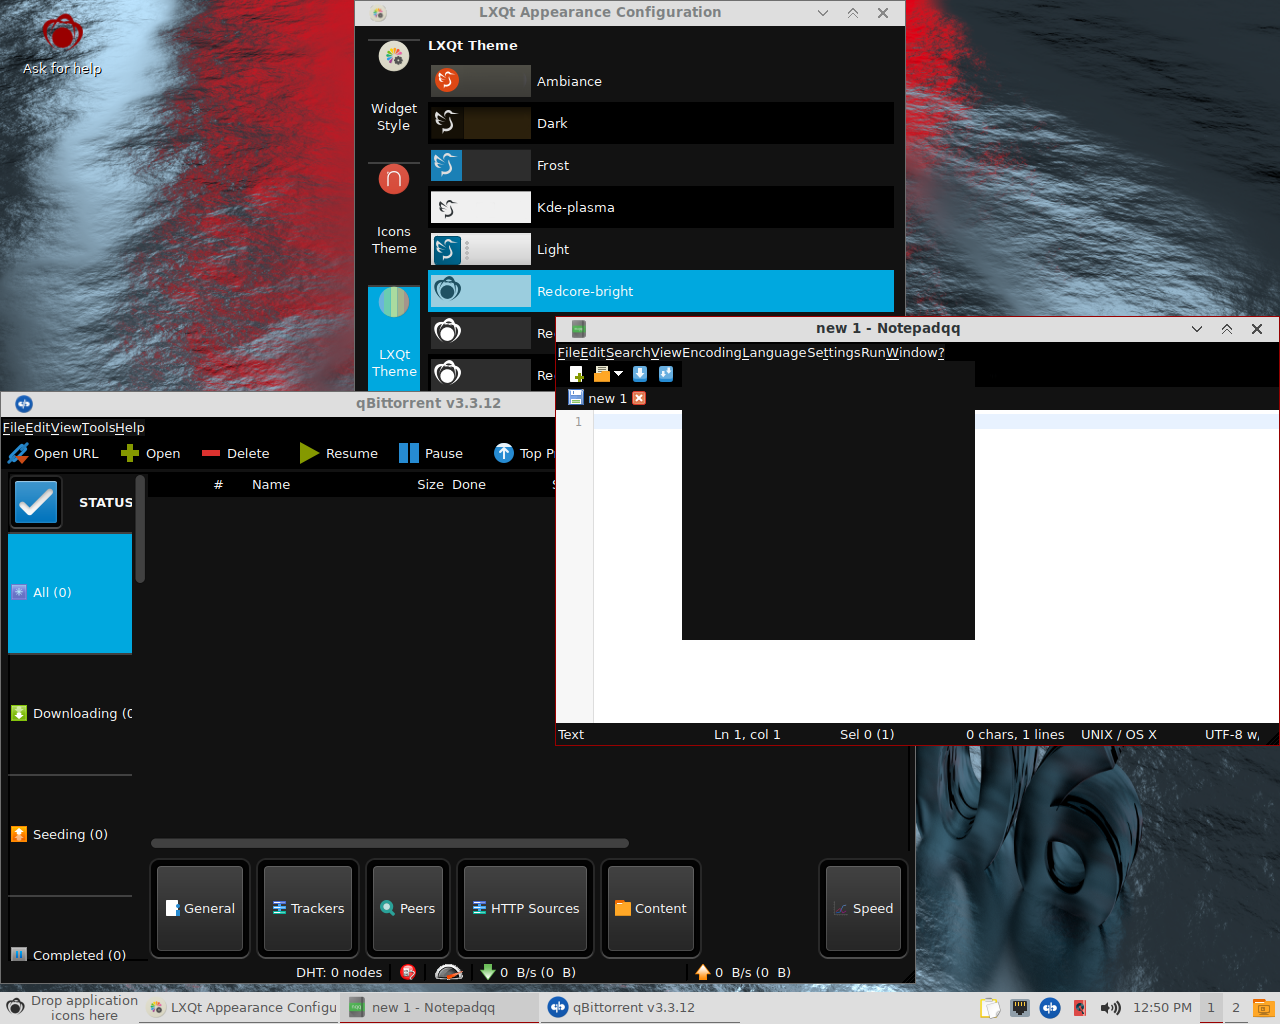Select the Redcore-bright theme row
Screen dimensions: 1280x1024
661,291
